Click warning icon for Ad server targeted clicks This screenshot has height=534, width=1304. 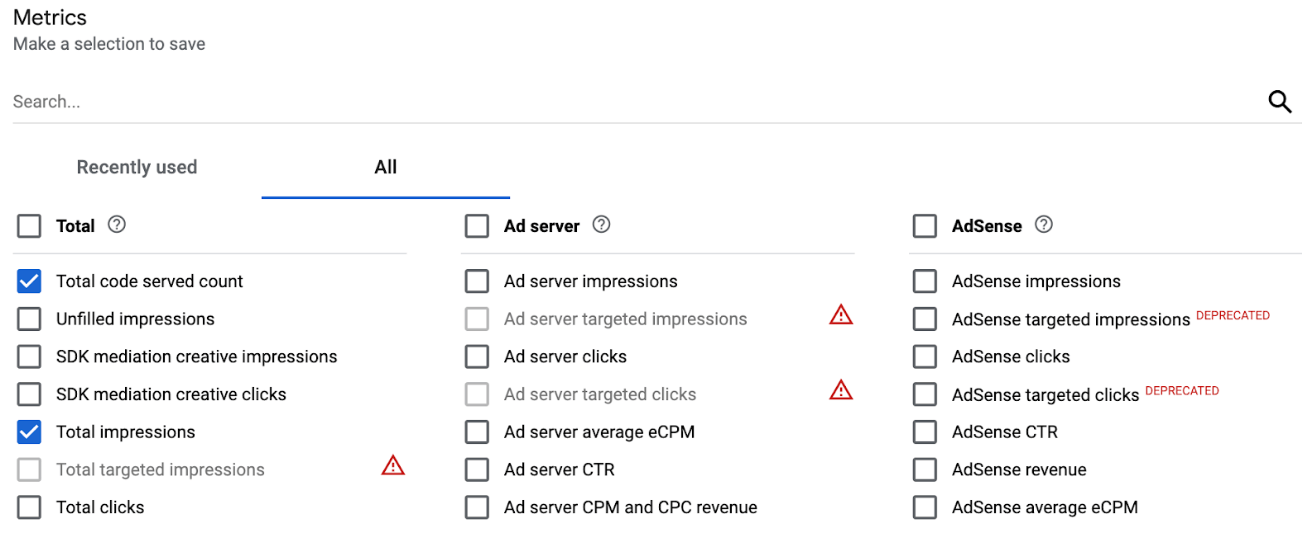tap(841, 390)
